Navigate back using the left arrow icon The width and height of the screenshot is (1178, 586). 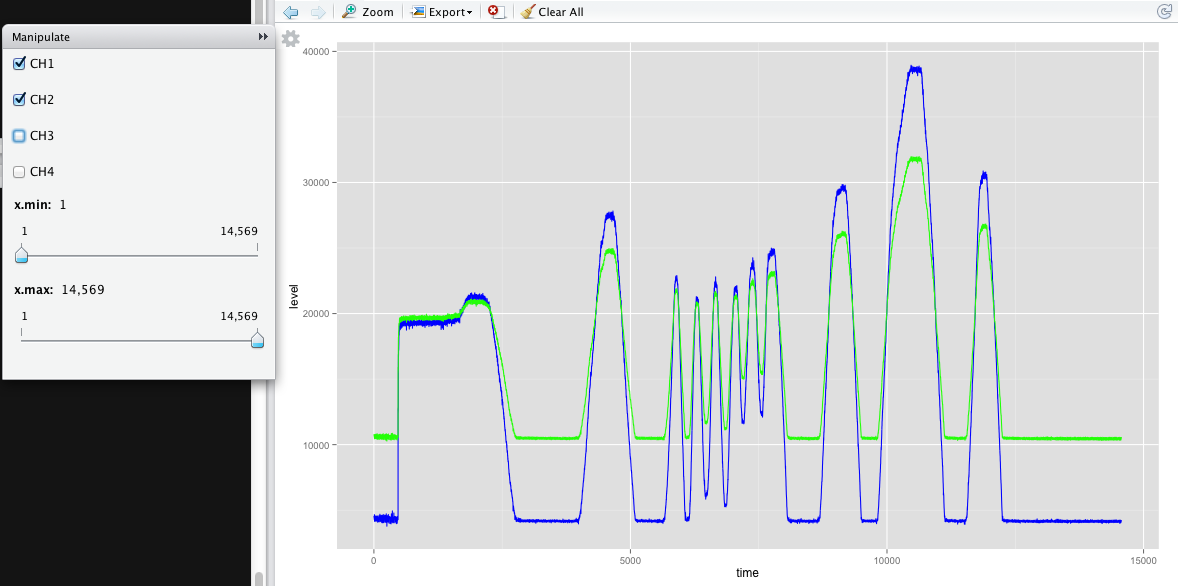click(290, 11)
